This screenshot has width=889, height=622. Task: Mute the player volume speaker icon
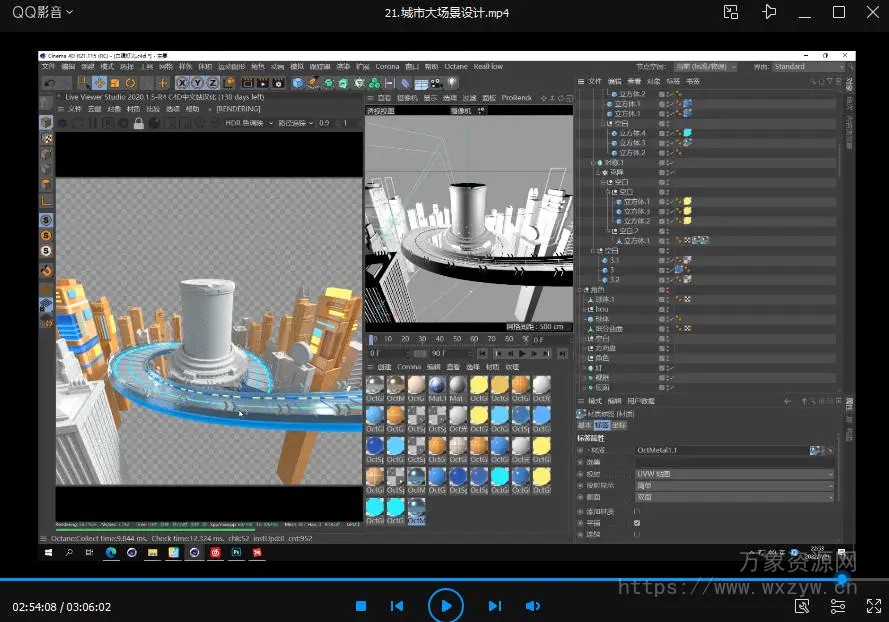point(532,606)
